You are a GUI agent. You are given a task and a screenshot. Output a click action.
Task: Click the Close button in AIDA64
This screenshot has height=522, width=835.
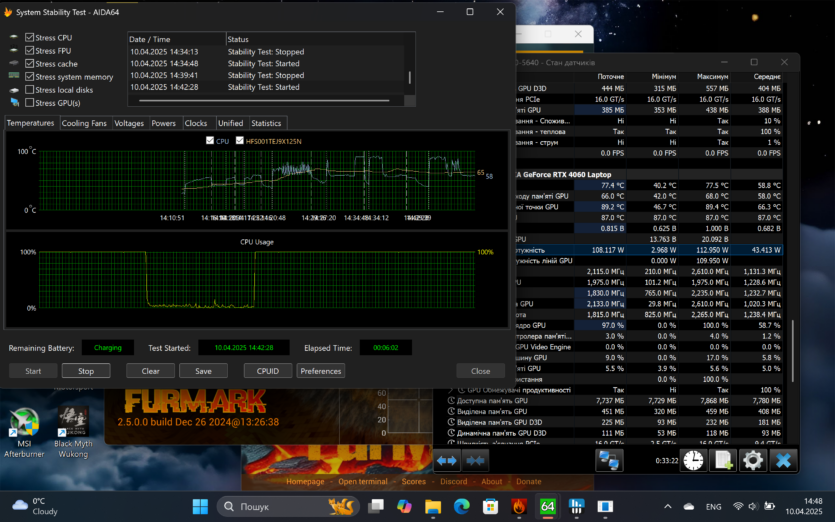click(x=480, y=371)
